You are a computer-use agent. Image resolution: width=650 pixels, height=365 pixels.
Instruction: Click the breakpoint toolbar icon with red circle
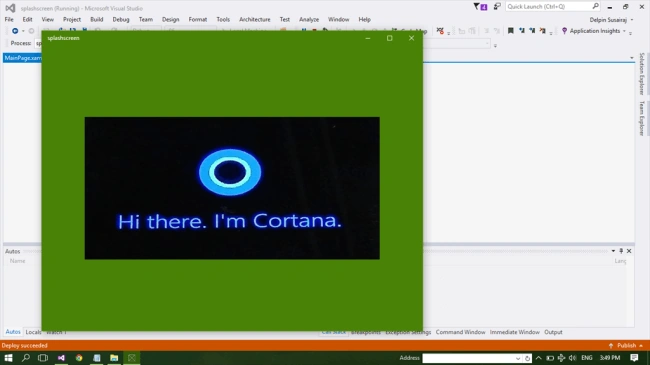click(x=440, y=31)
